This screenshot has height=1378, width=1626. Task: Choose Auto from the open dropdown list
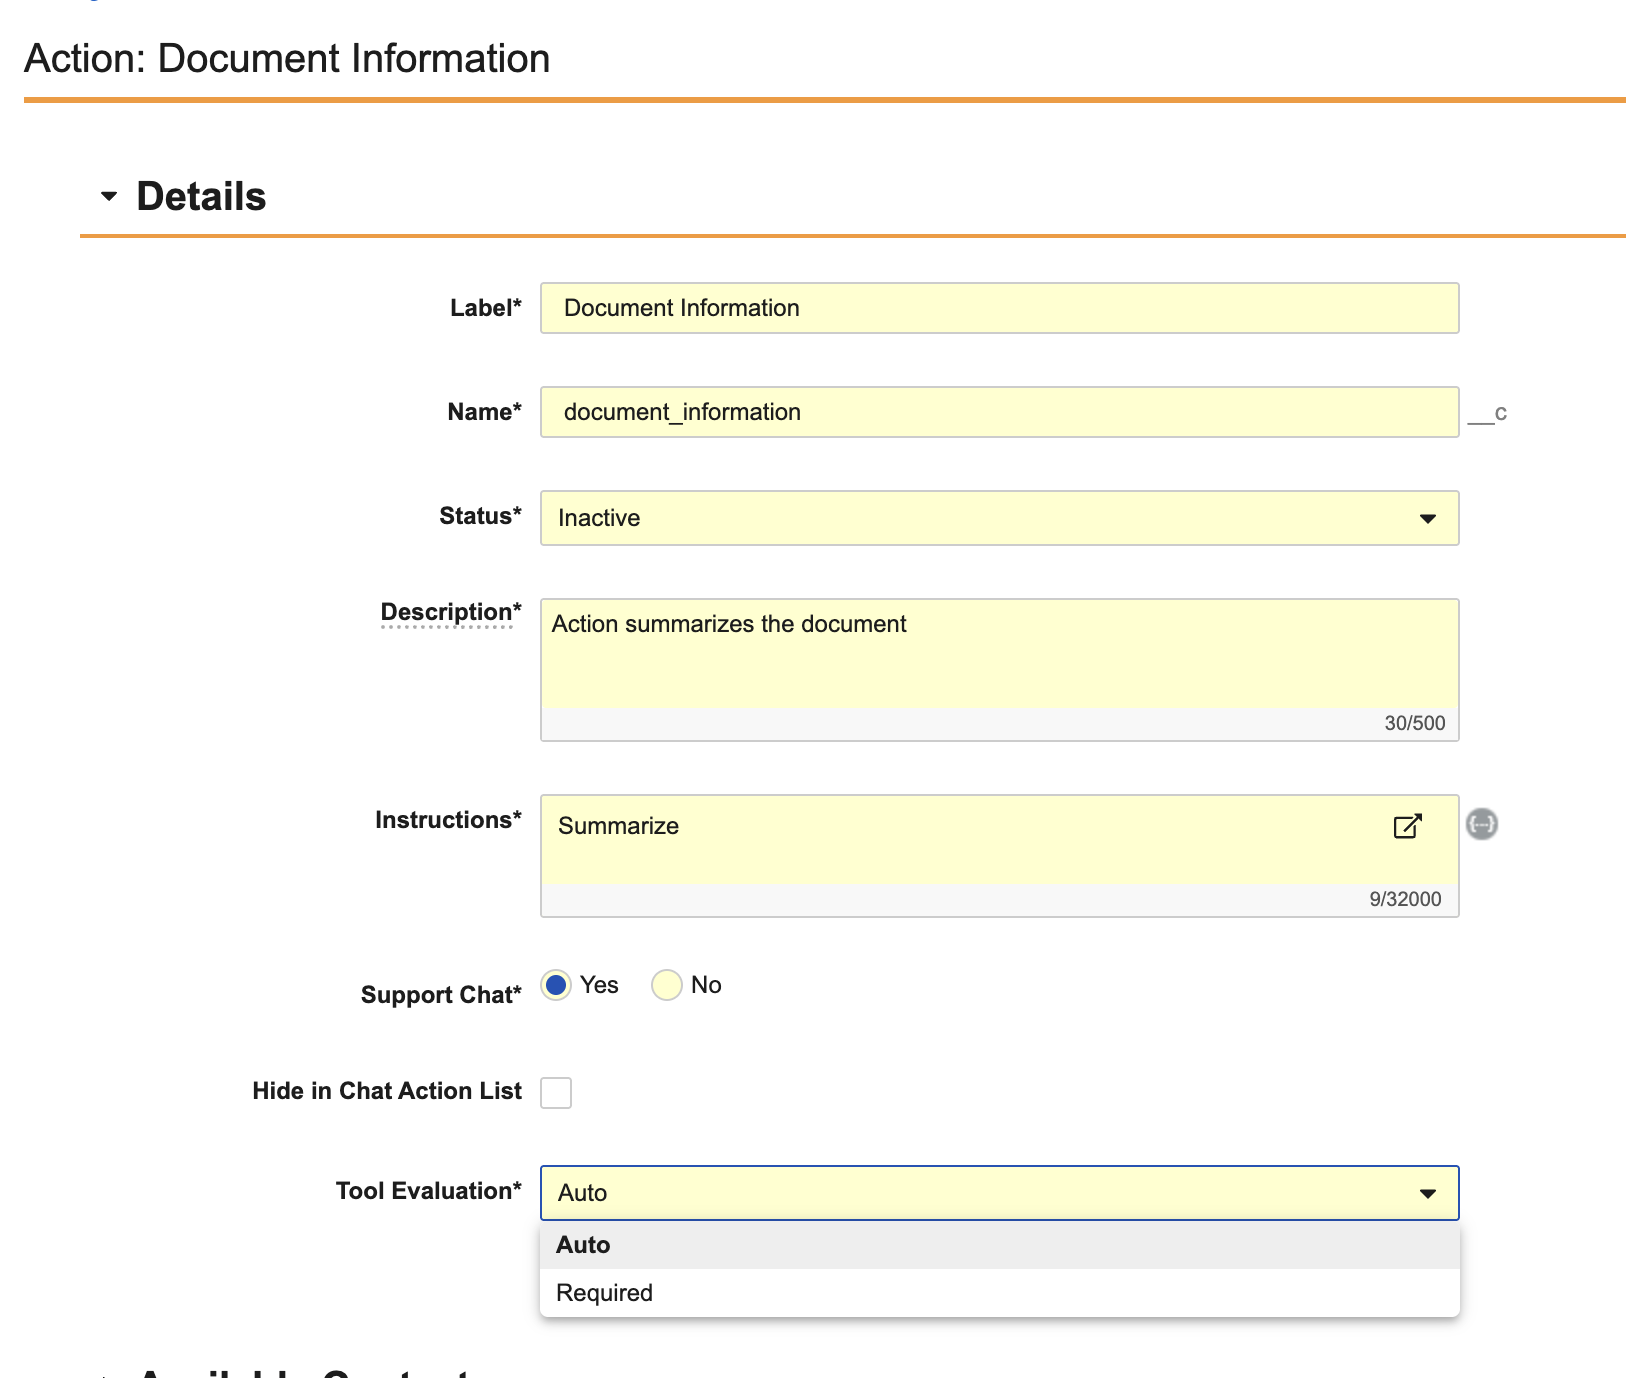[x=584, y=1245]
